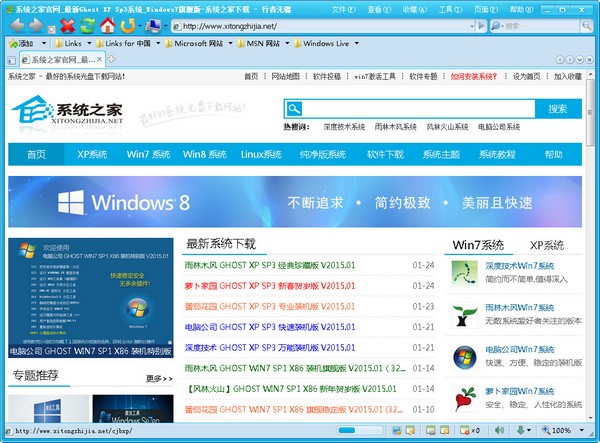Open the 页面 menu

click(486, 9)
